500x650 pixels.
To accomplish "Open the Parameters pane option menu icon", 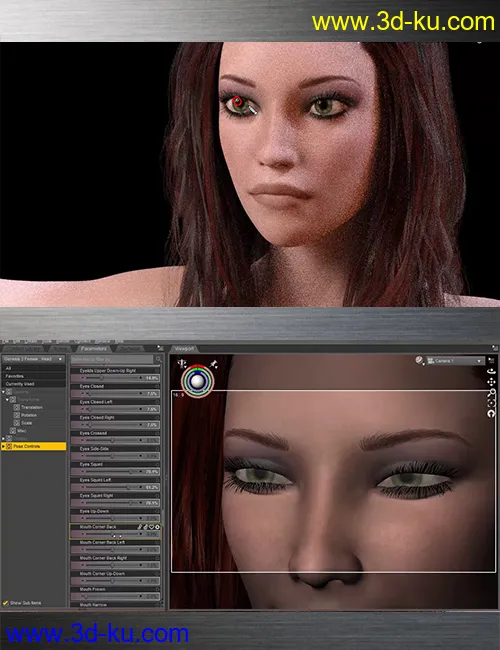I will pos(160,348).
